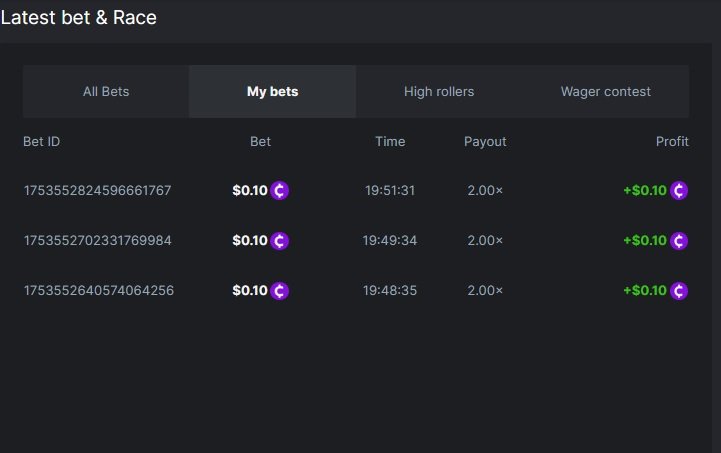The image size is (721, 453).
Task: Show the Wager contest tab
Action: 605,92
